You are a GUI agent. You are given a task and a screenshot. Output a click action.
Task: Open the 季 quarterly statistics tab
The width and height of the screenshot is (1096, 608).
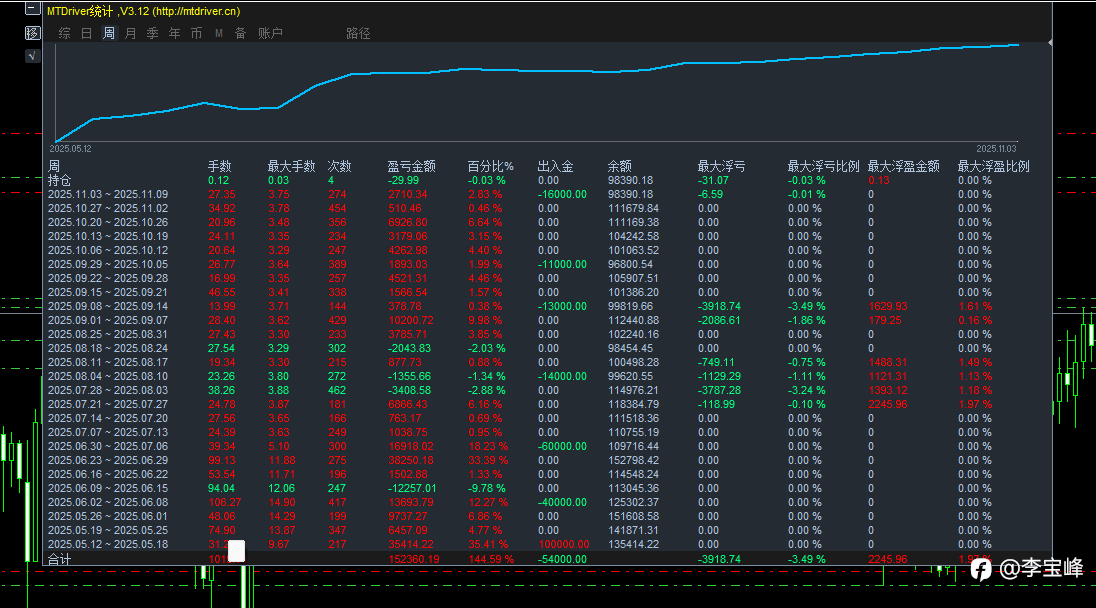(x=152, y=33)
